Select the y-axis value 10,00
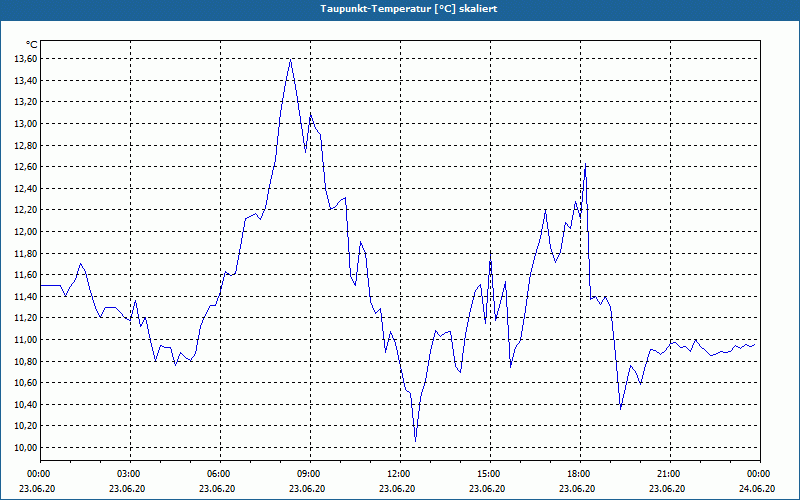 click(x=26, y=447)
